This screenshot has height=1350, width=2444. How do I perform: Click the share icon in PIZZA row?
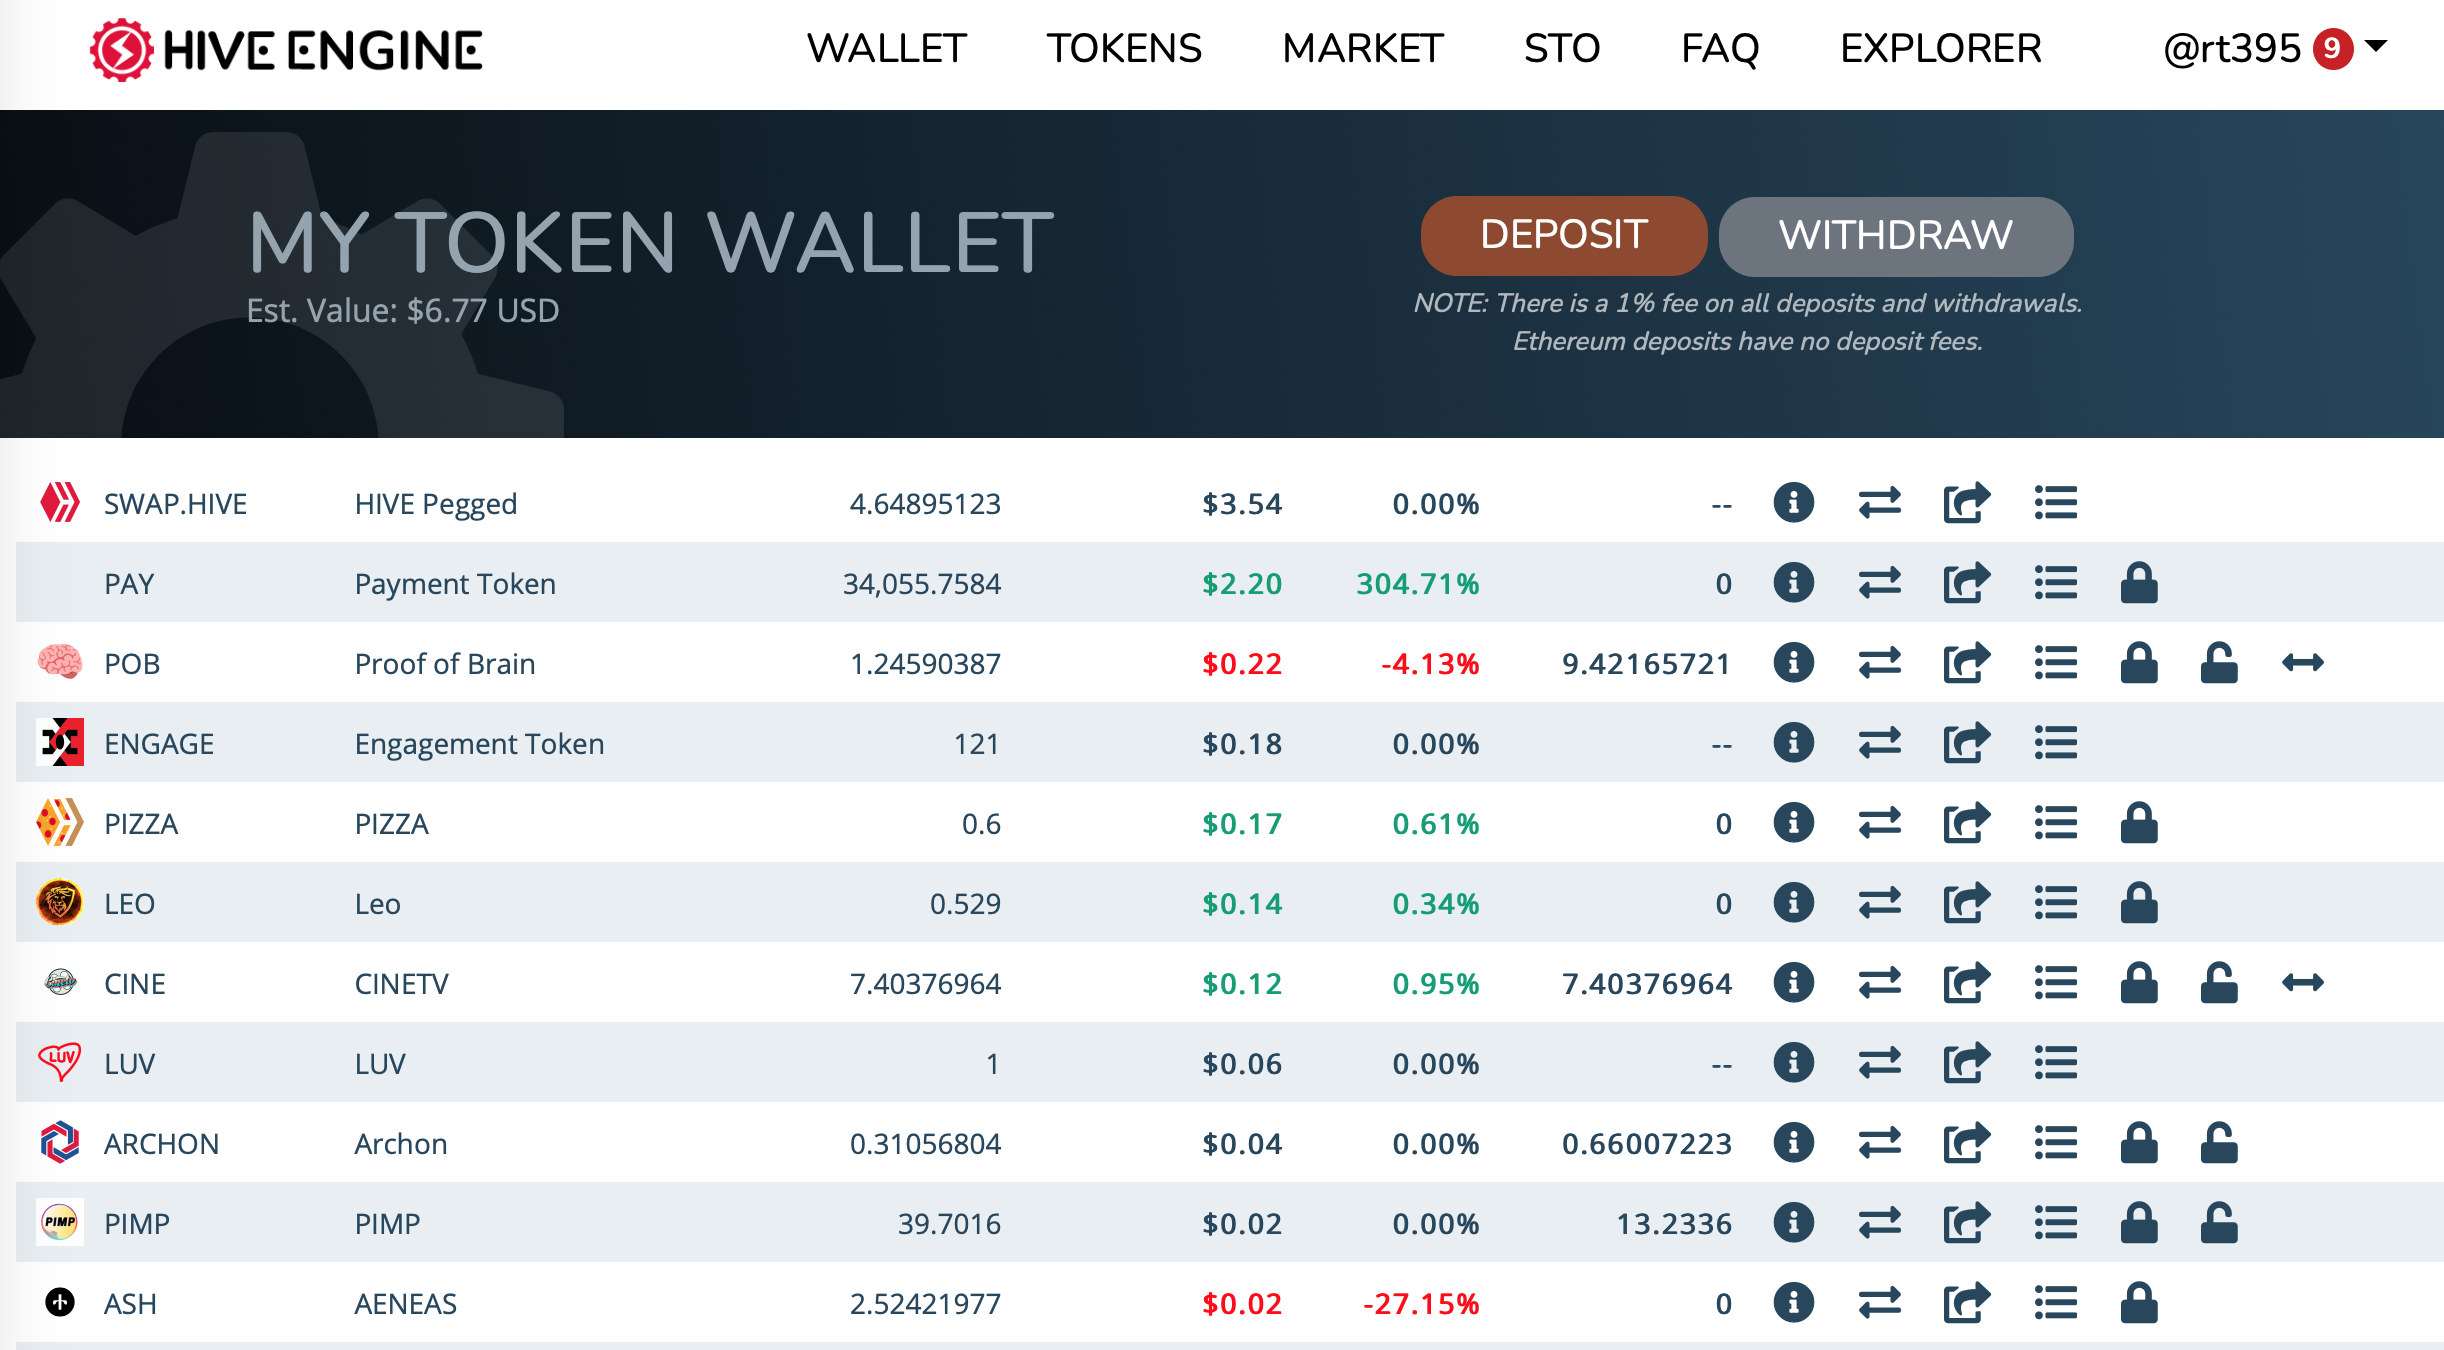coord(1966,823)
